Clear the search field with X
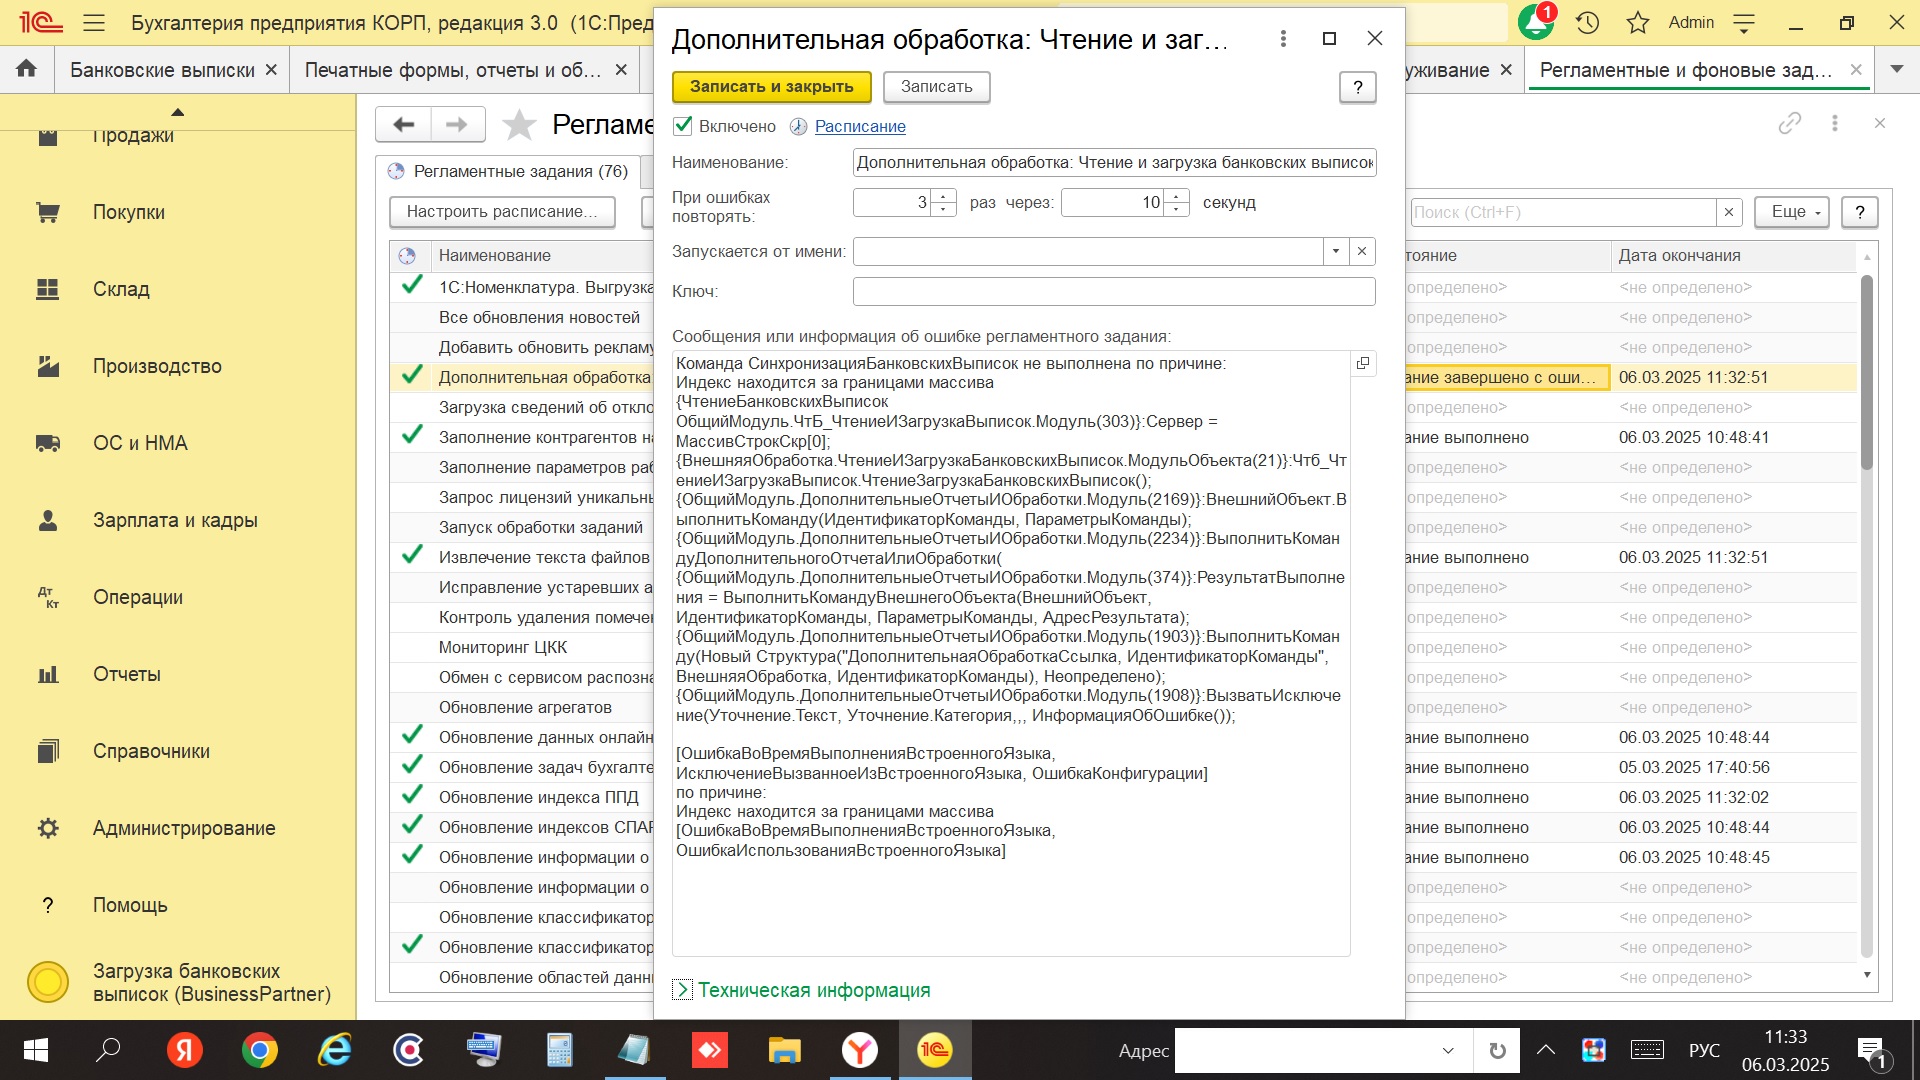 point(1729,212)
